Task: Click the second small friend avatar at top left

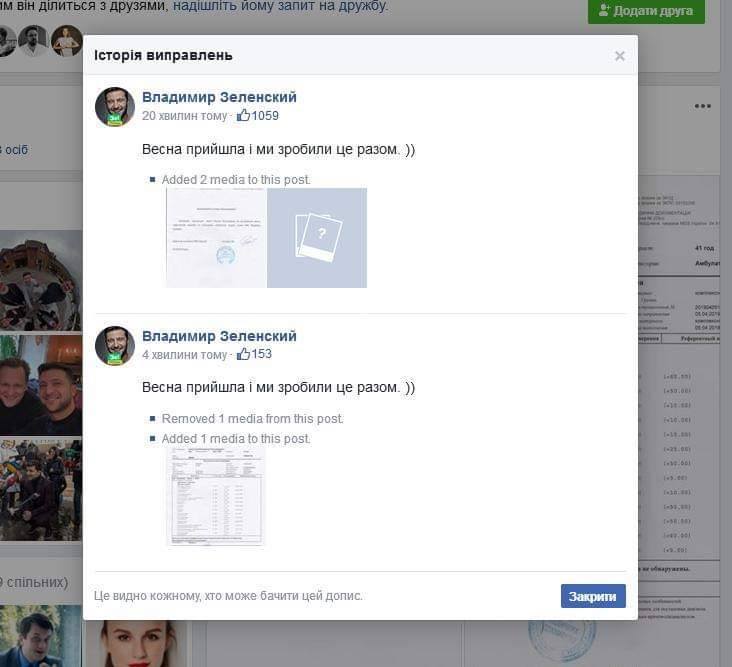Action: point(34,40)
